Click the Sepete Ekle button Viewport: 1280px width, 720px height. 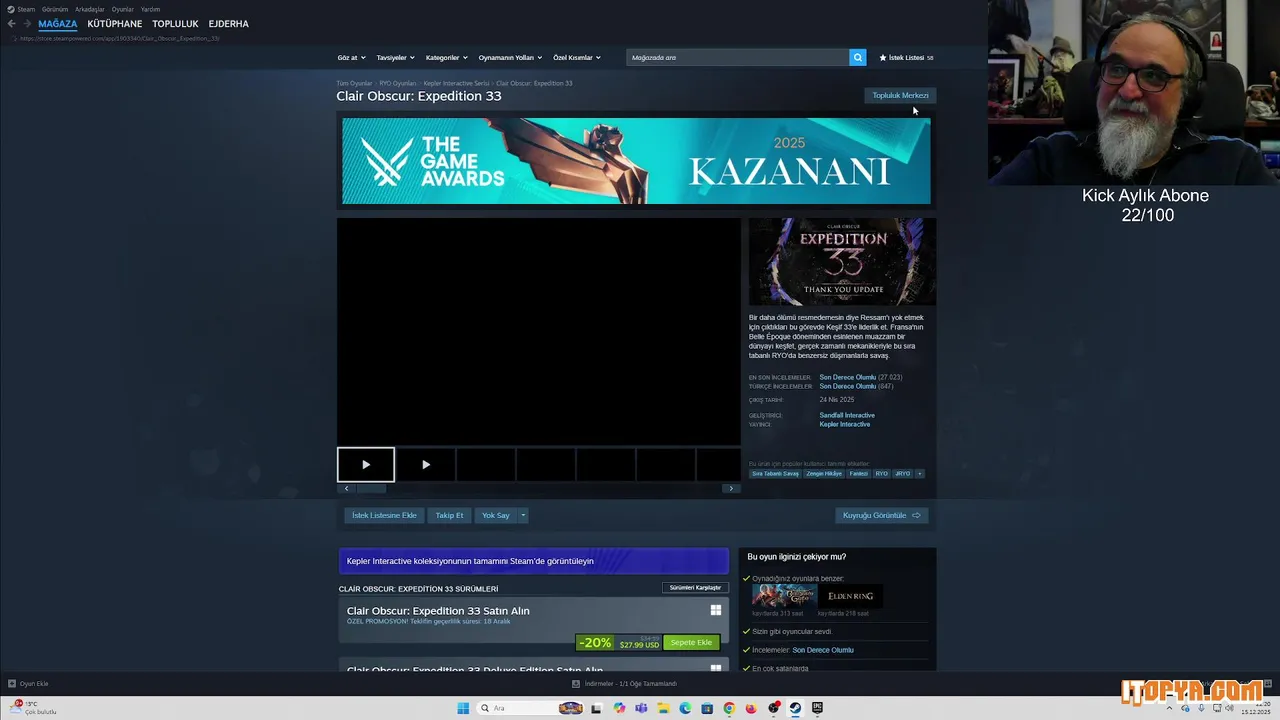691,643
